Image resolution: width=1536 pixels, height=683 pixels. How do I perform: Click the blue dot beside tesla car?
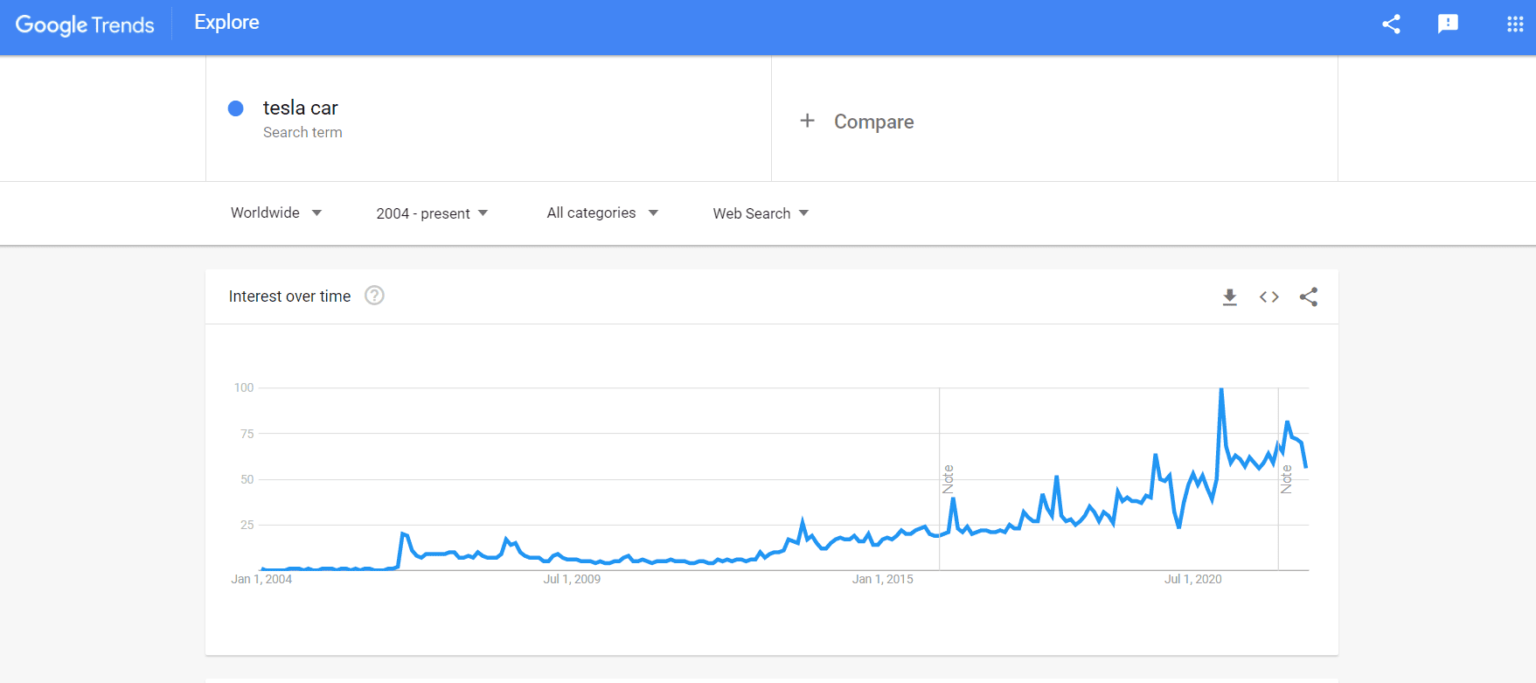tap(236, 109)
